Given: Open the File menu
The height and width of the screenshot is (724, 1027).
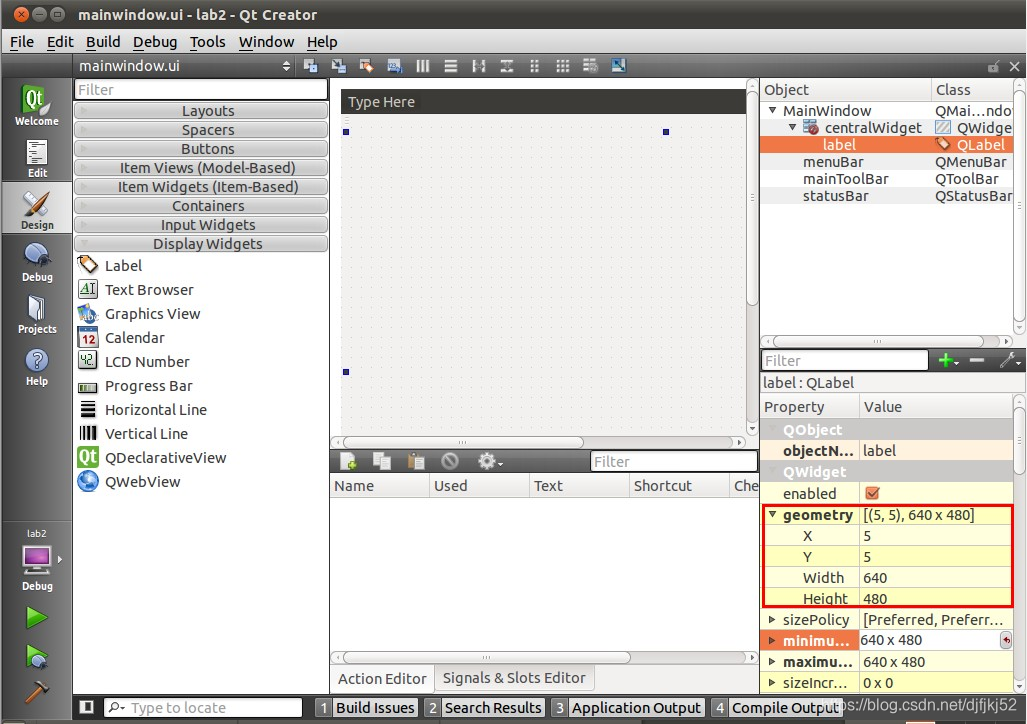Looking at the screenshot, I should pos(22,42).
